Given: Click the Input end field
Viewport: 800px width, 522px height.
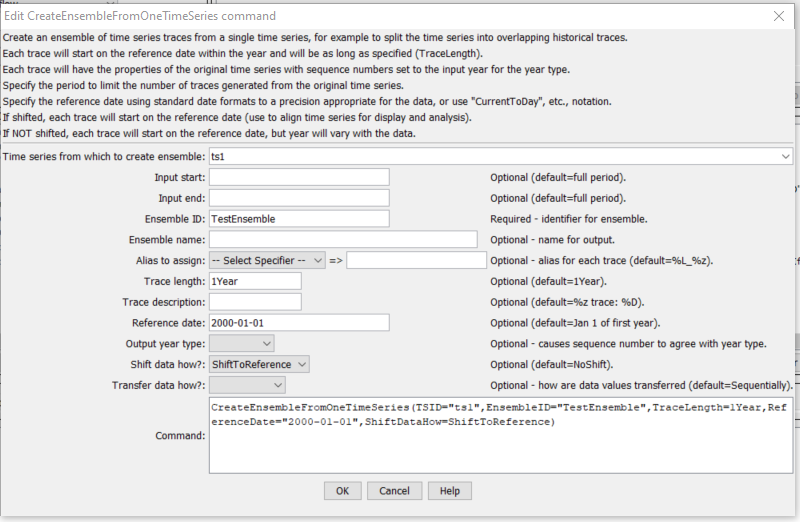Looking at the screenshot, I should pyautogui.click(x=299, y=198).
